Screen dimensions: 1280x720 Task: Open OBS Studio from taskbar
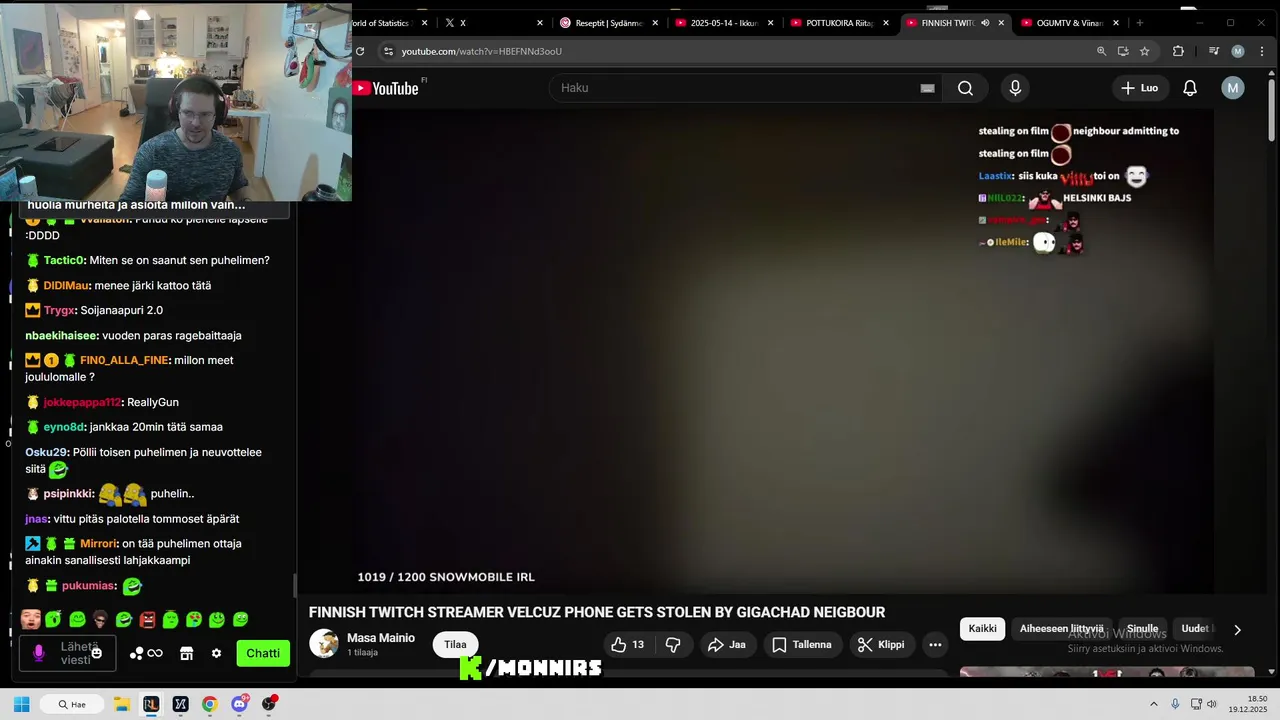click(x=269, y=704)
